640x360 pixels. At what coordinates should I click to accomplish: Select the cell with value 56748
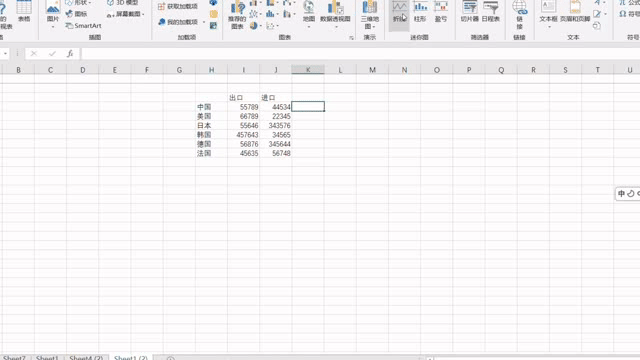click(x=276, y=153)
